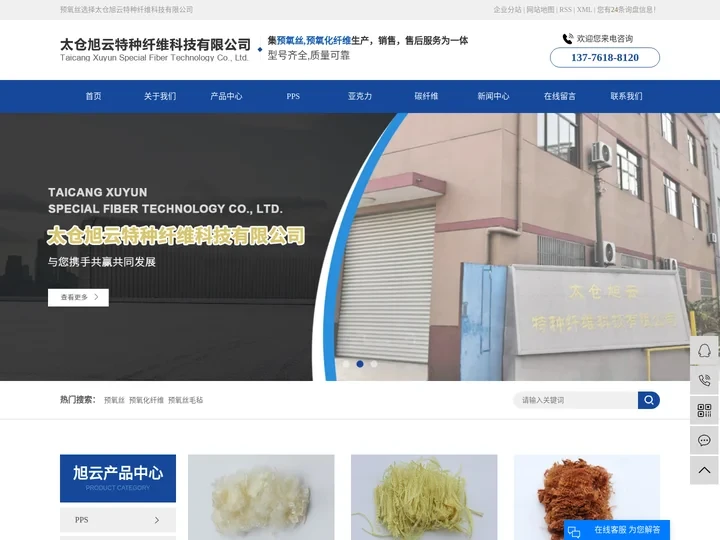The image size is (720, 540).
Task: Open the orange-brown fiber product thumbnail
Action: click(587, 497)
